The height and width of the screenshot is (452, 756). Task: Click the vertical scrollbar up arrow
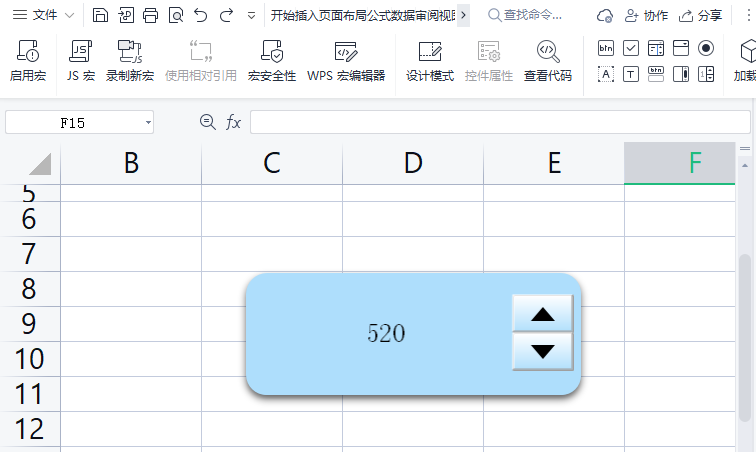745,165
